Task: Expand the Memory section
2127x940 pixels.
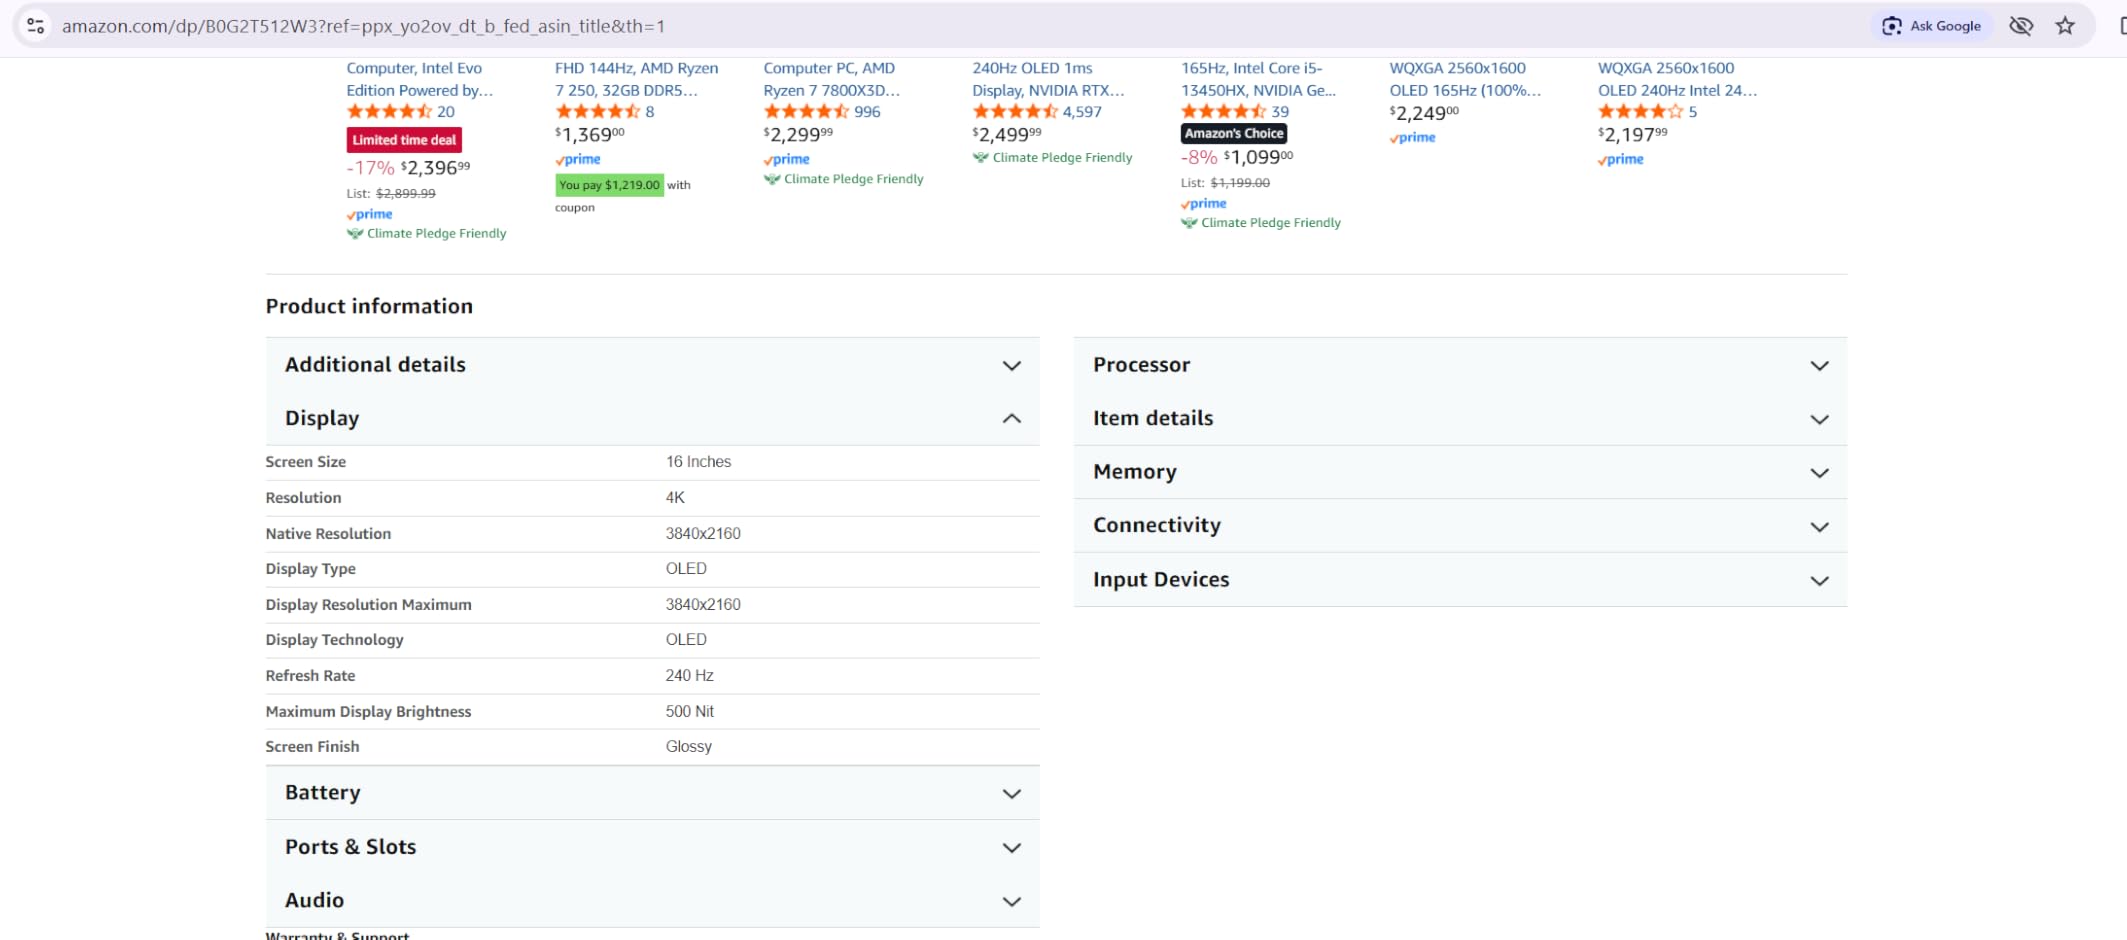Action: pos(1460,472)
